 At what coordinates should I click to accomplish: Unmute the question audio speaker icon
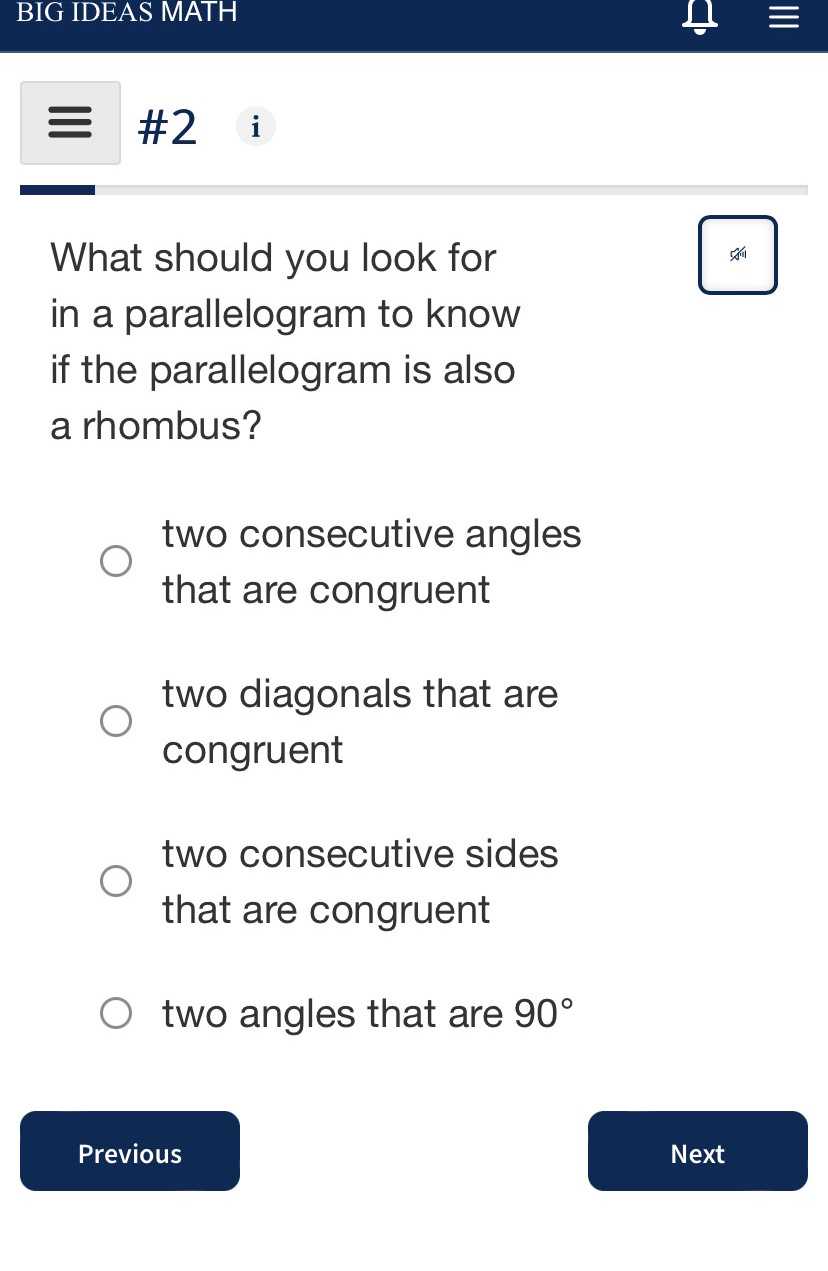(738, 254)
